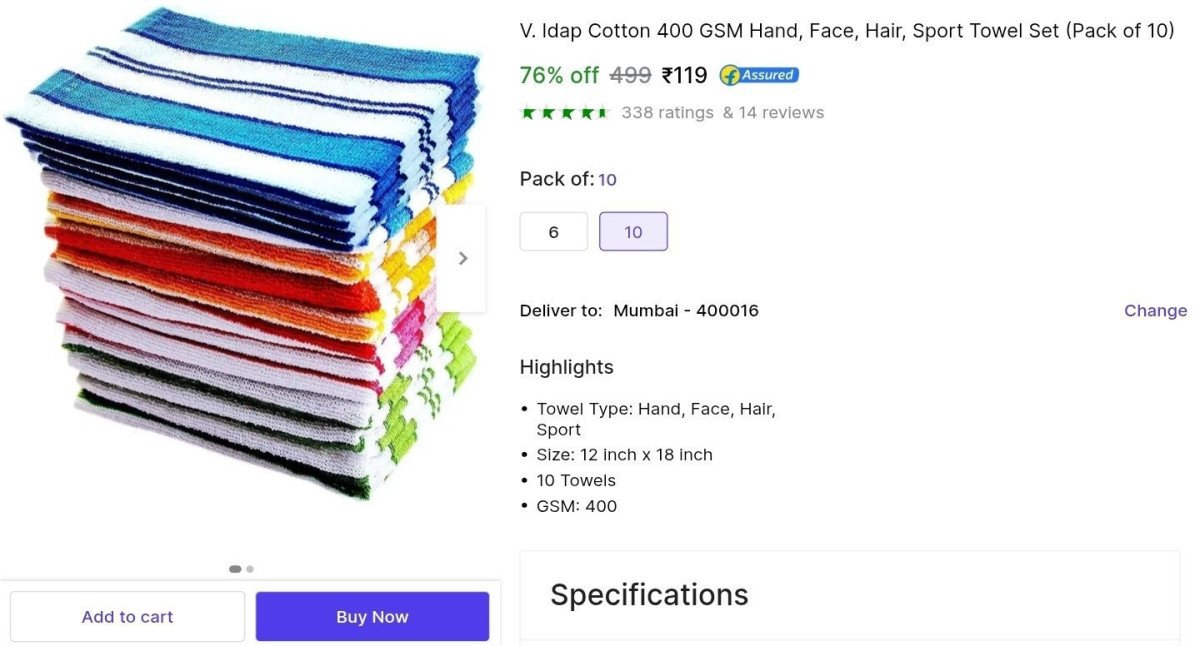
Task: Click the Highlights section heading
Action: click(567, 367)
